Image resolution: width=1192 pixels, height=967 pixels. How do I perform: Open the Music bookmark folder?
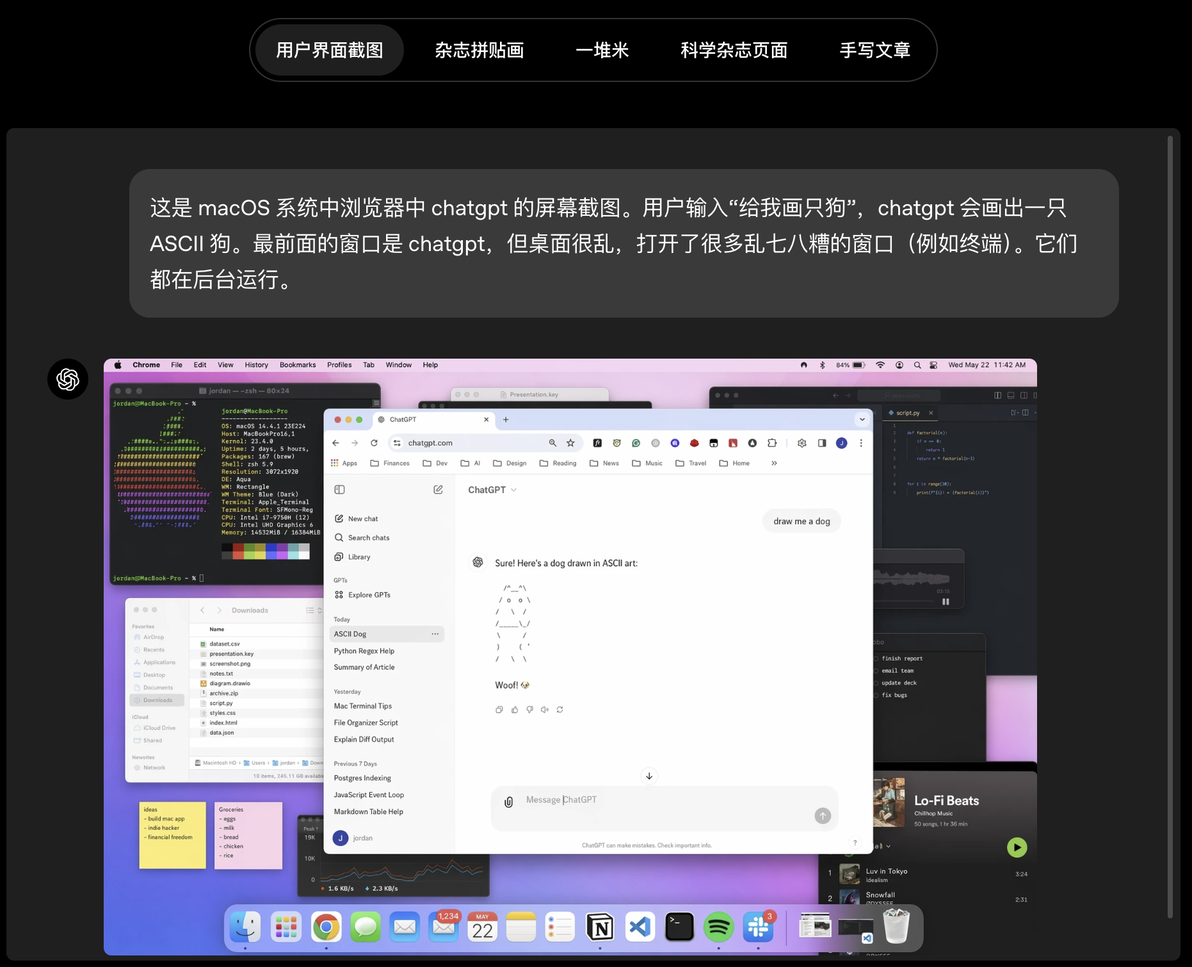(647, 463)
